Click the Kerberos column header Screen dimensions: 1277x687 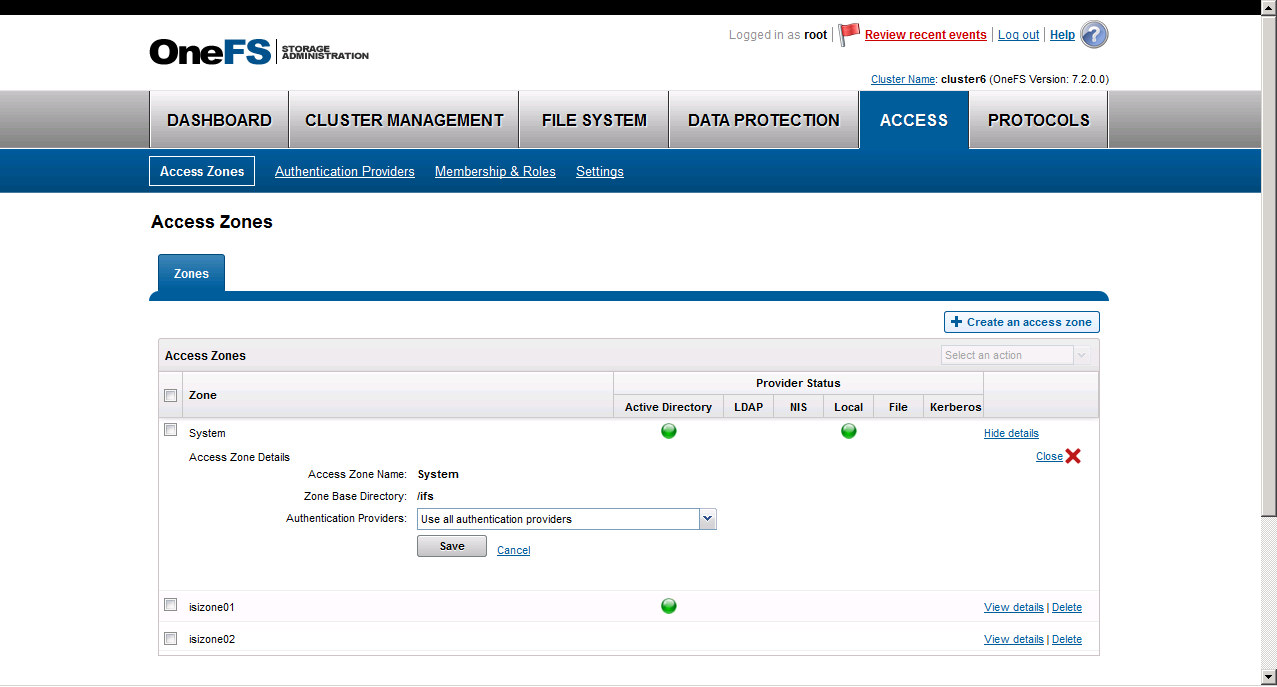(954, 407)
